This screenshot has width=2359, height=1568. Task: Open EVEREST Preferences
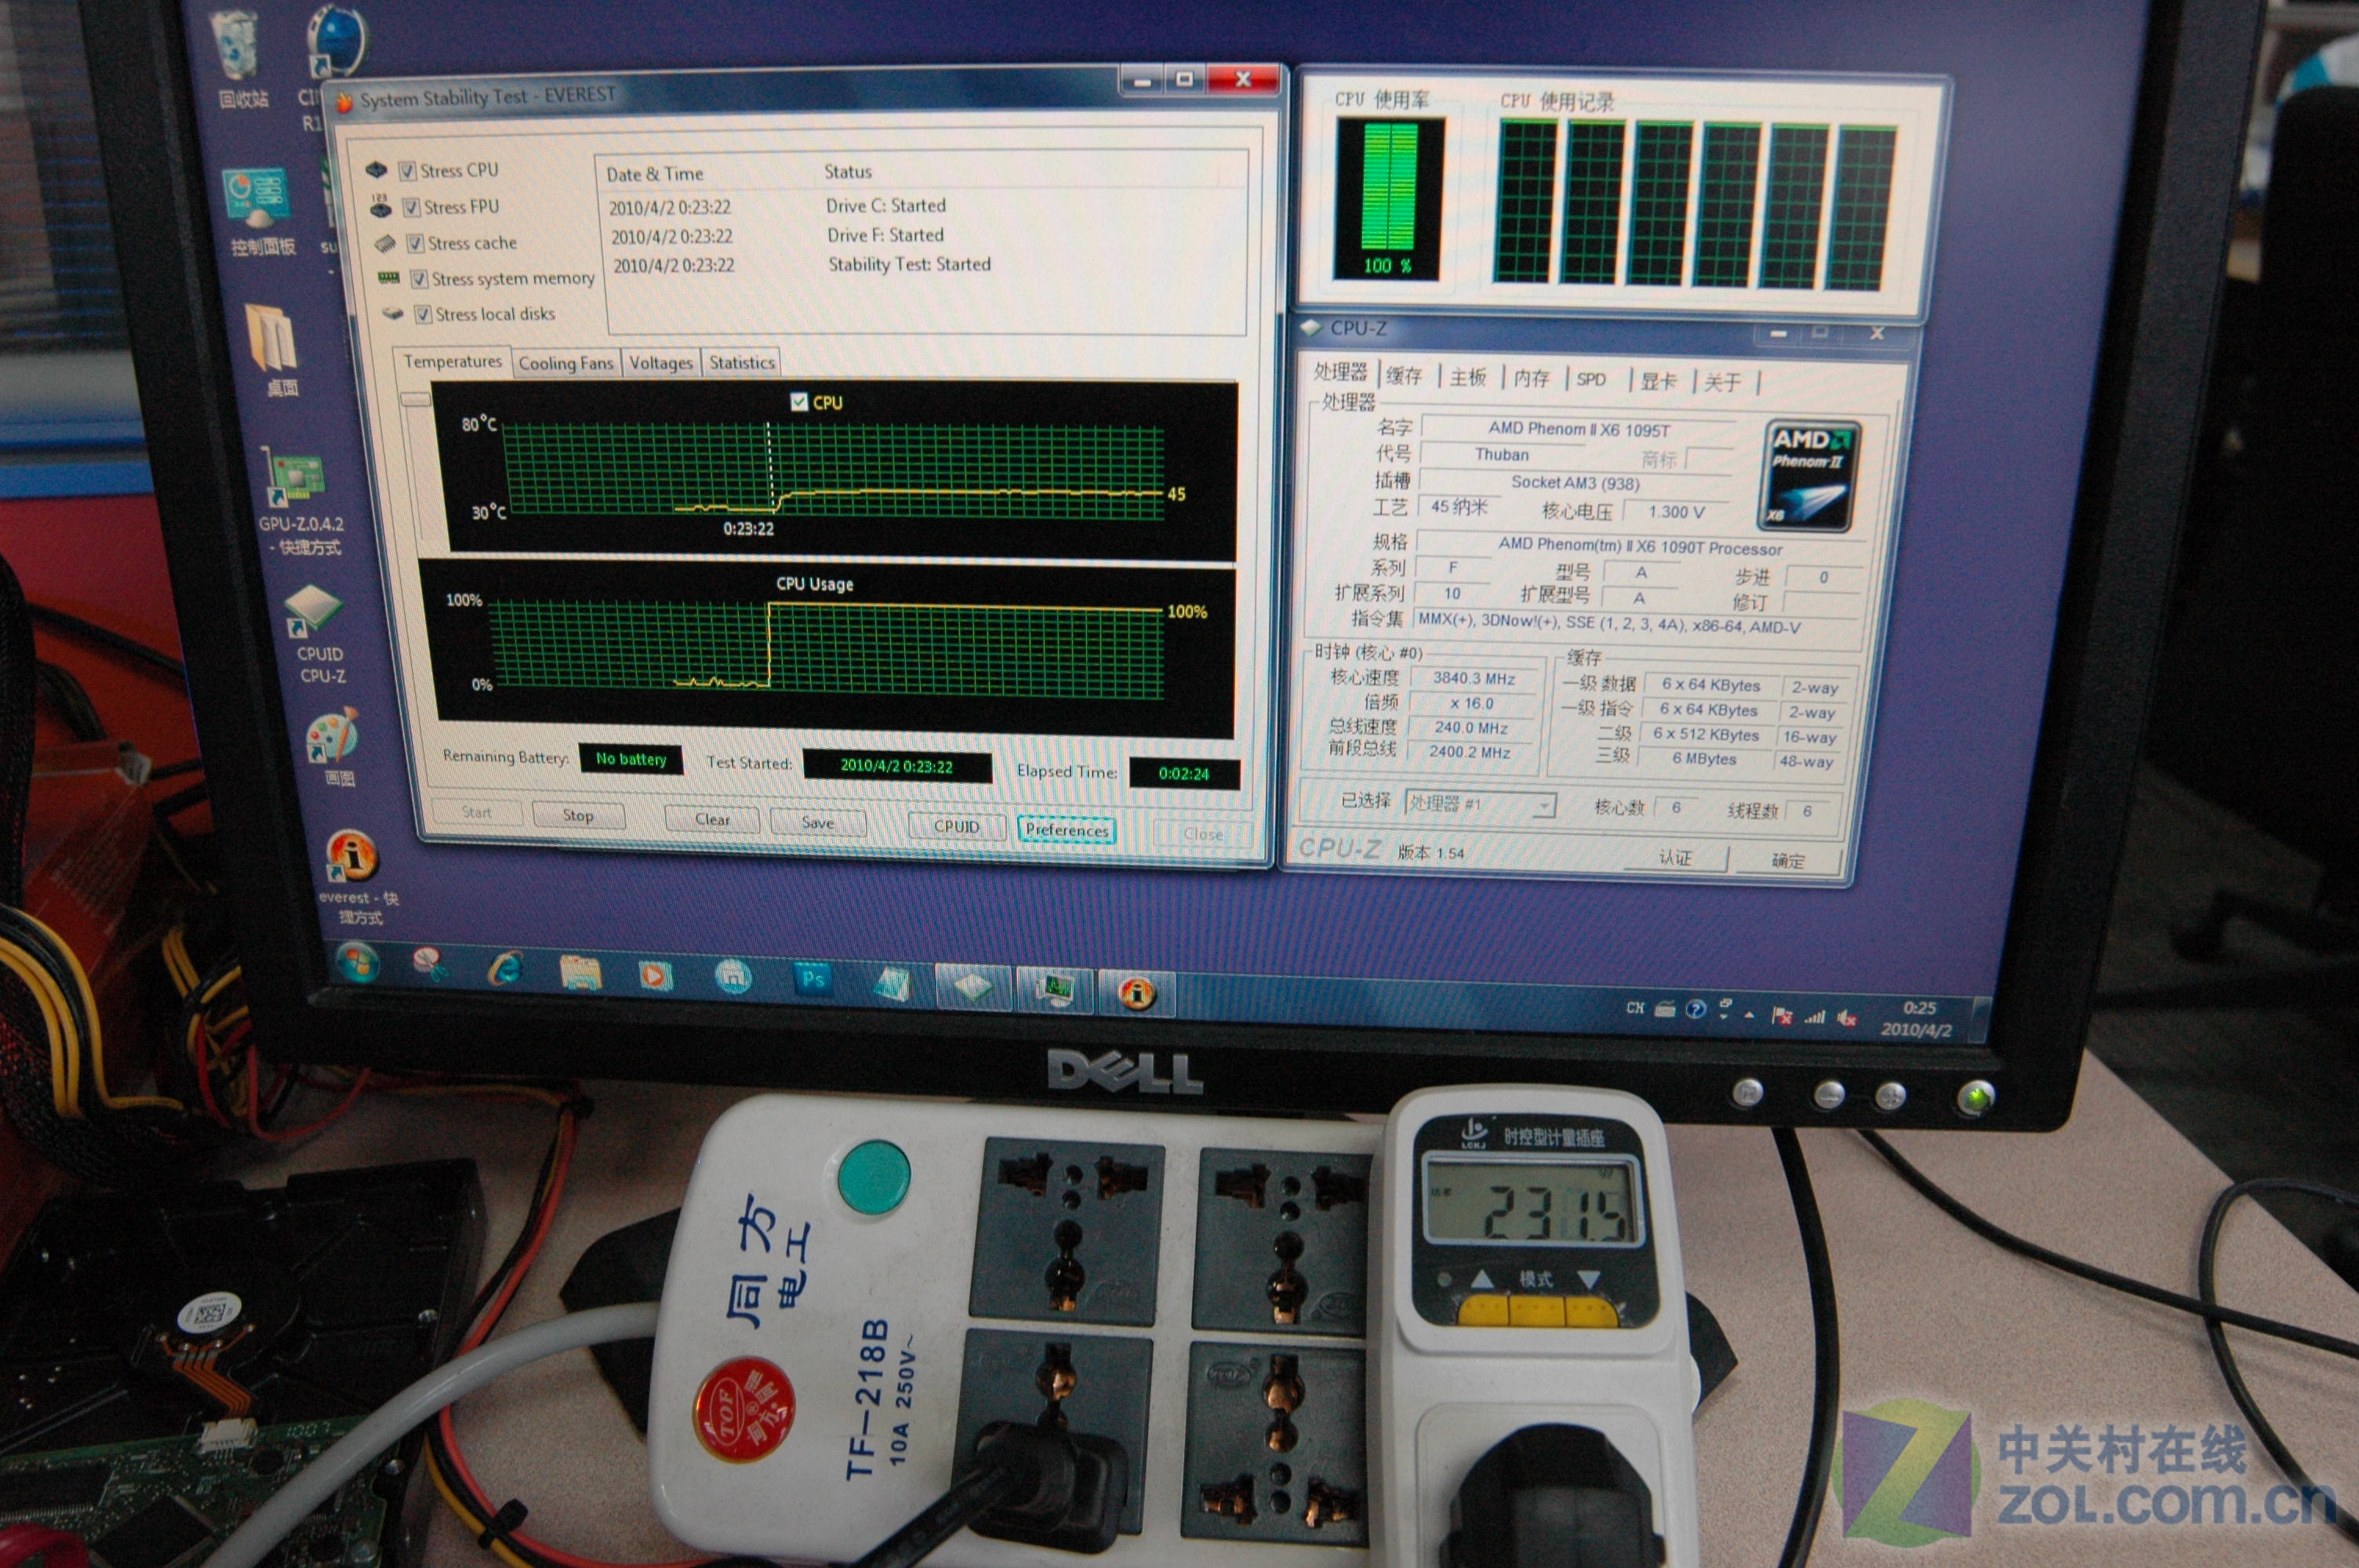click(x=1067, y=830)
